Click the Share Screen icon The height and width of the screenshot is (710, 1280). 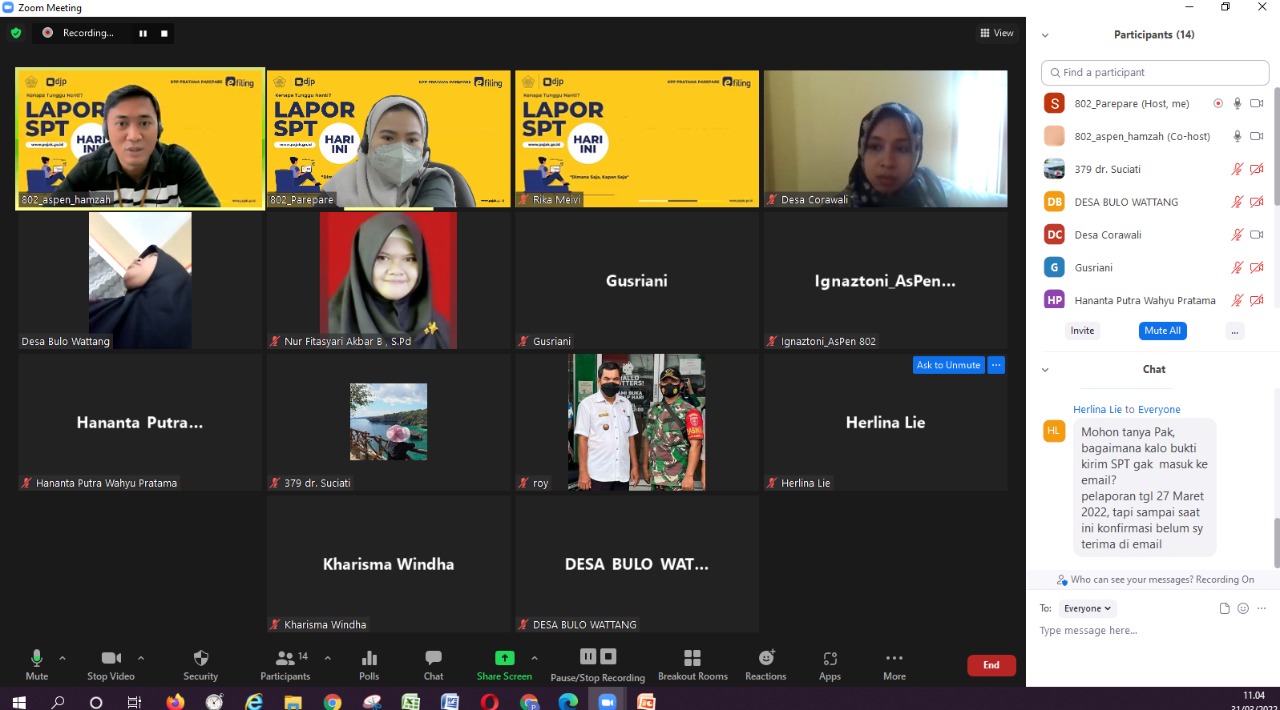tap(504, 658)
